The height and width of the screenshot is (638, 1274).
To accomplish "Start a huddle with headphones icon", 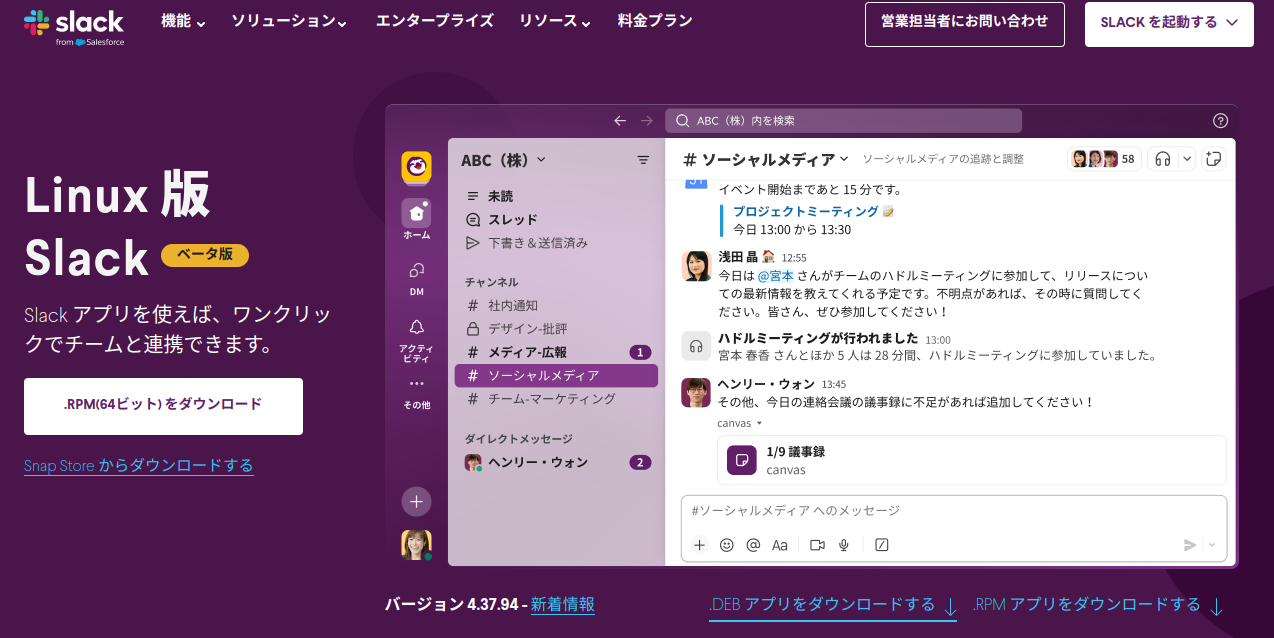I will pyautogui.click(x=1163, y=158).
